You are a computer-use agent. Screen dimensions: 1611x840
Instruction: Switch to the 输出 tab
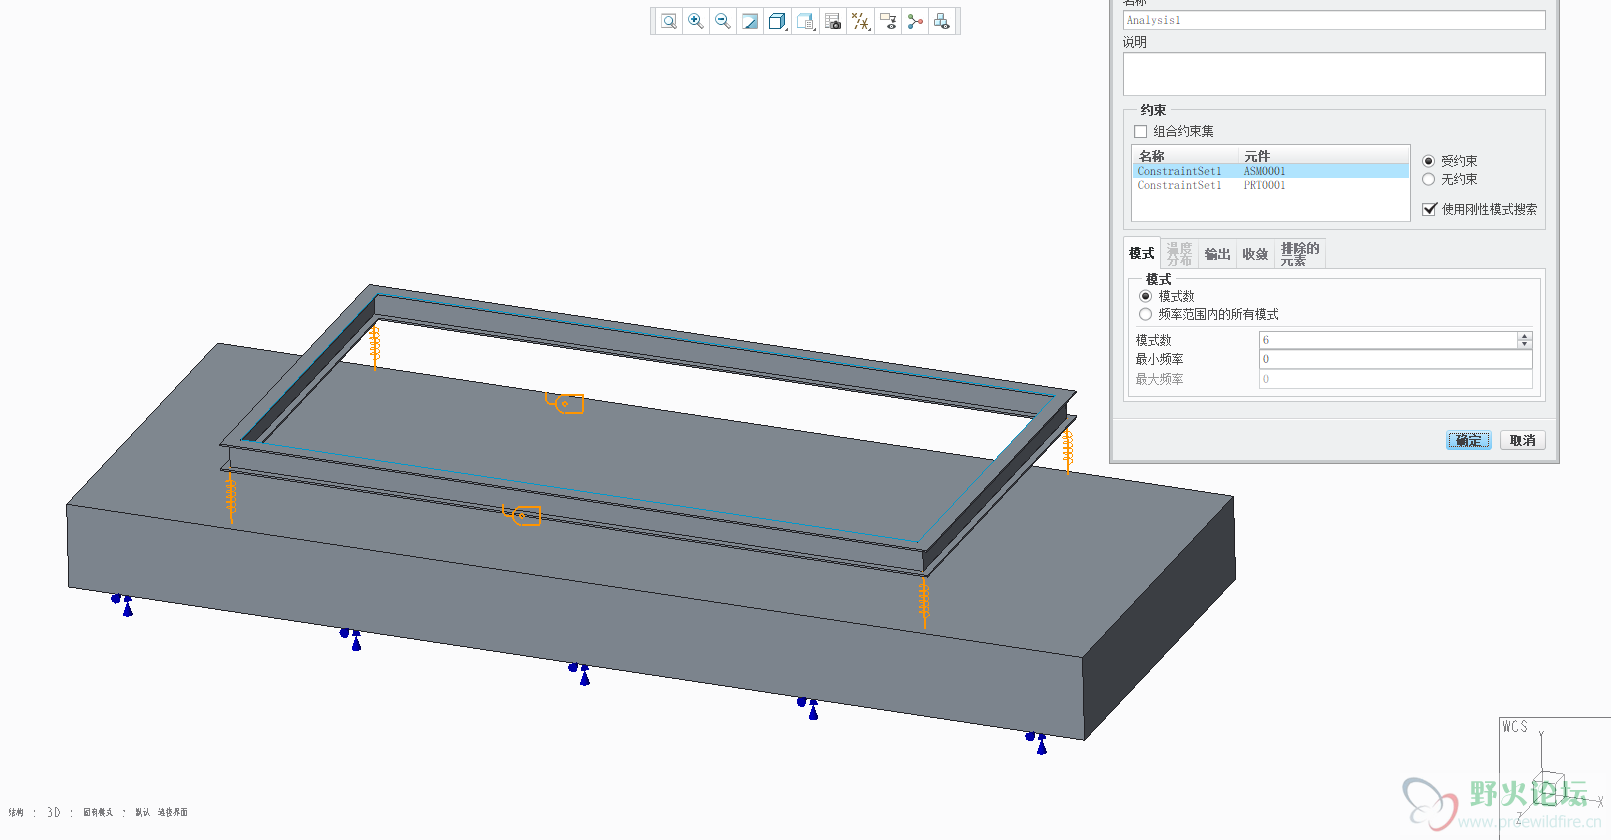[1217, 253]
